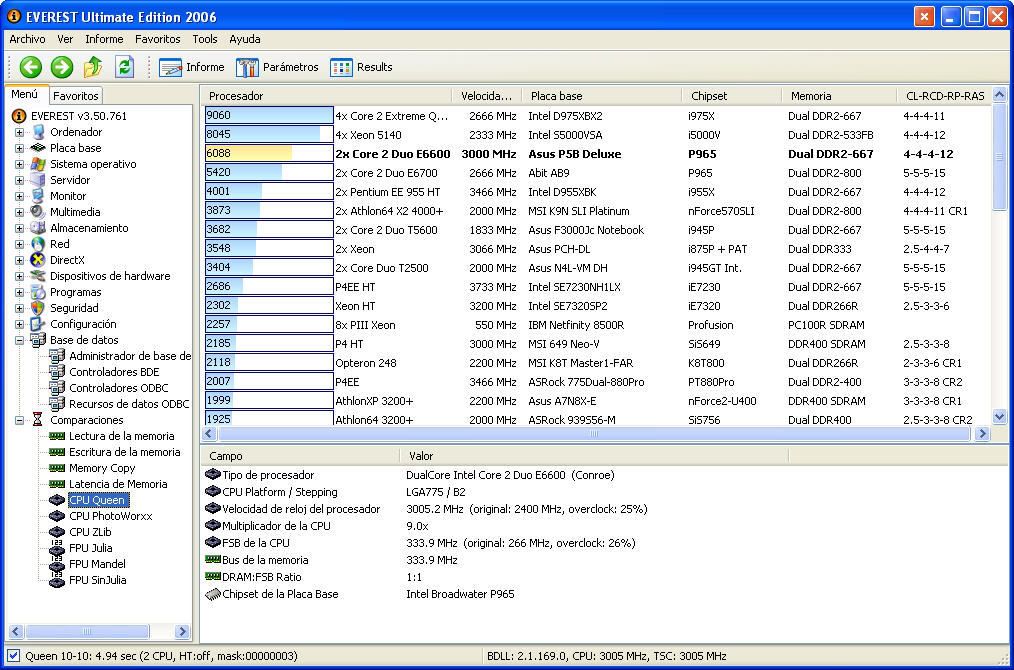Open the Favoritos menu in menu bar
The width and height of the screenshot is (1014, 670).
point(158,39)
